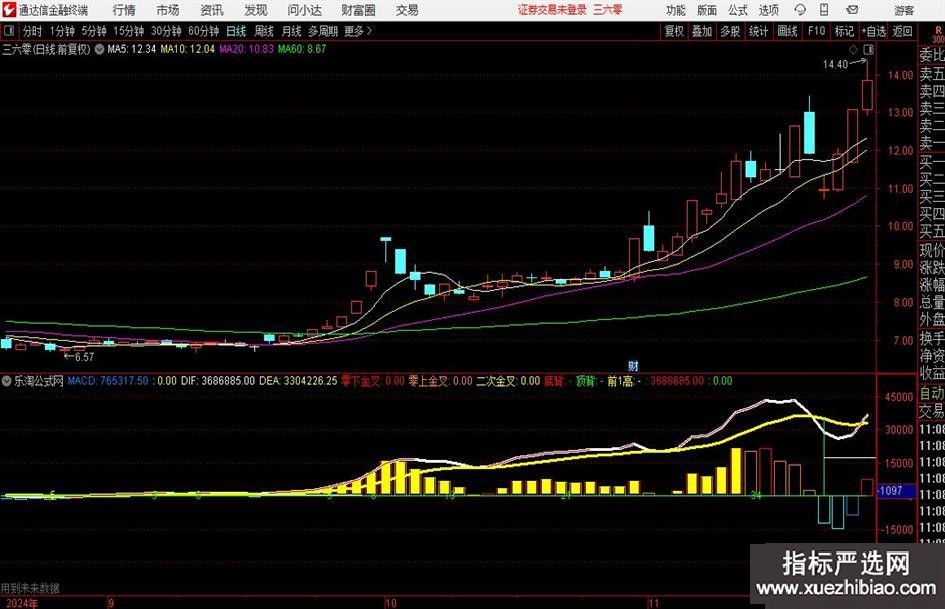Click the 证券交易未登录 login link
The image size is (945, 609).
(x=552, y=10)
